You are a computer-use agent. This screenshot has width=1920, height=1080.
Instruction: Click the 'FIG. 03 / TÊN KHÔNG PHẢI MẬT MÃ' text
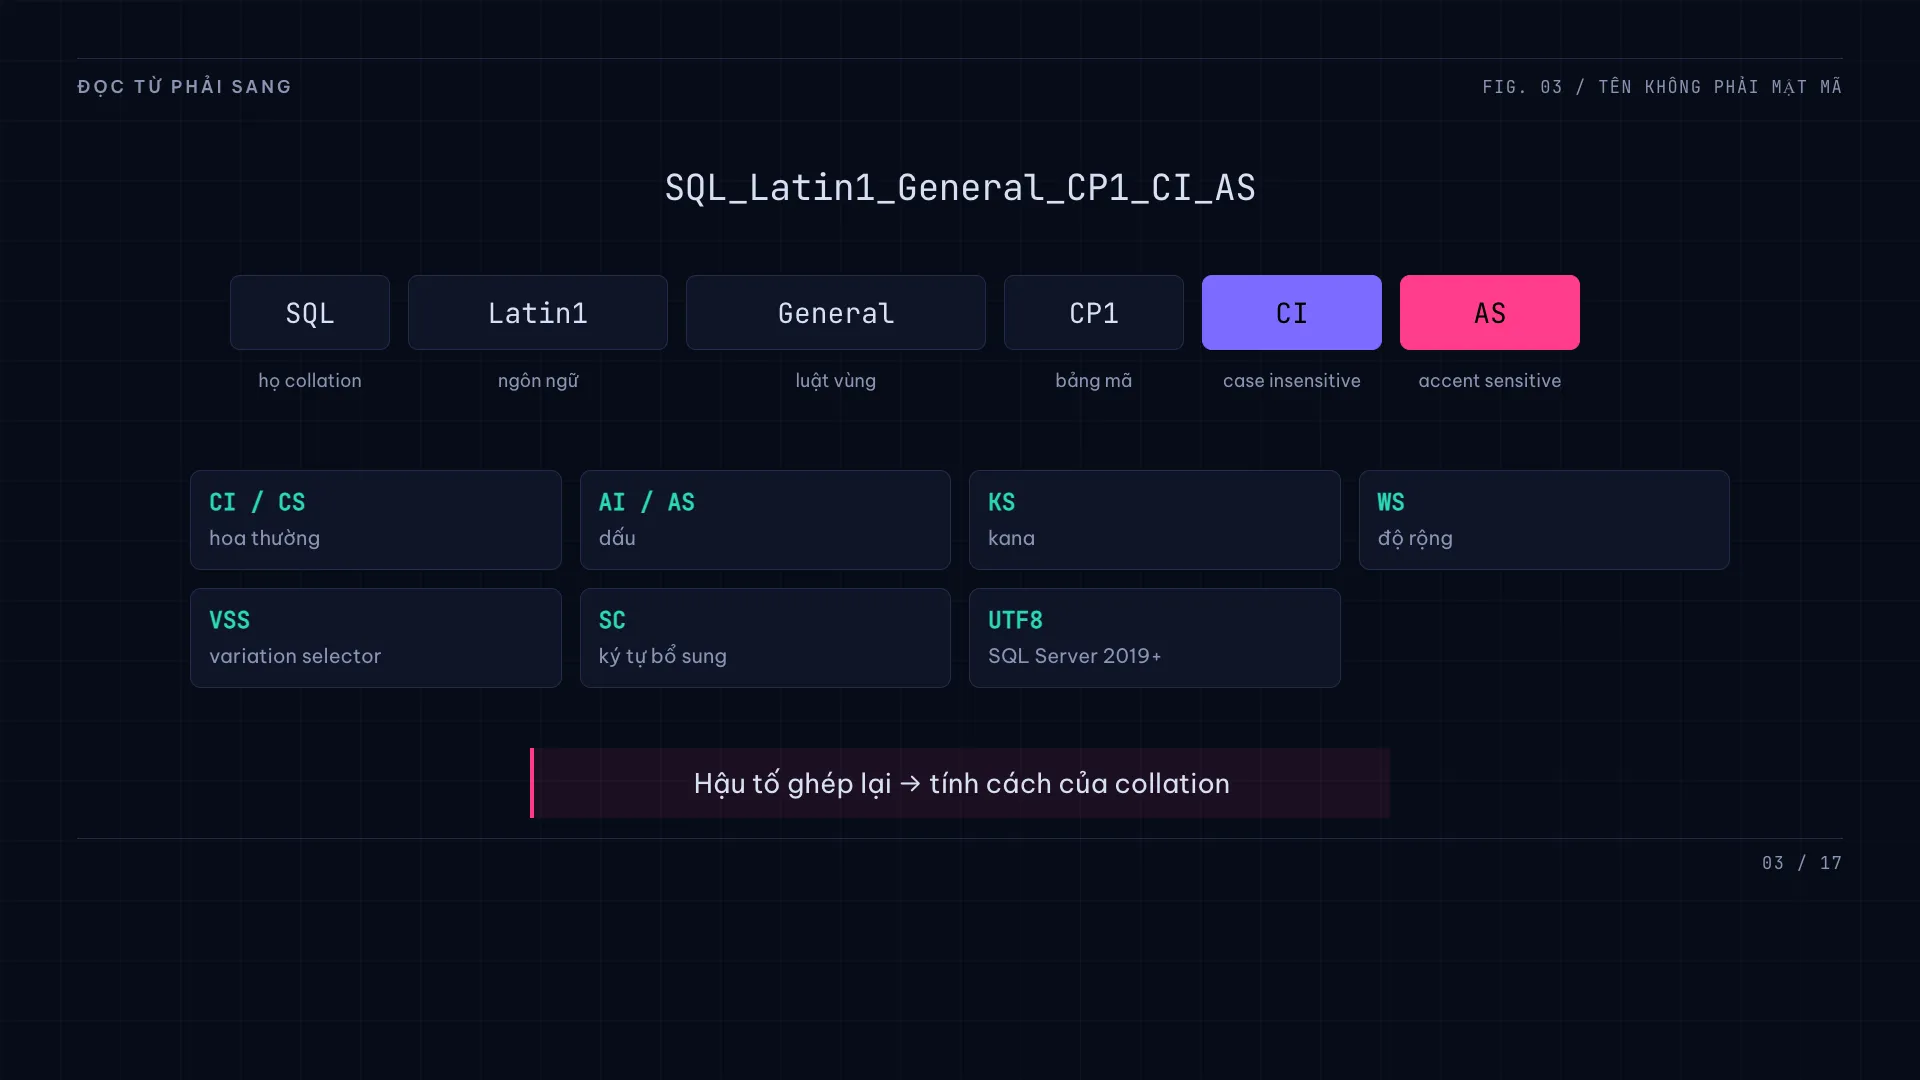[x=1662, y=87]
